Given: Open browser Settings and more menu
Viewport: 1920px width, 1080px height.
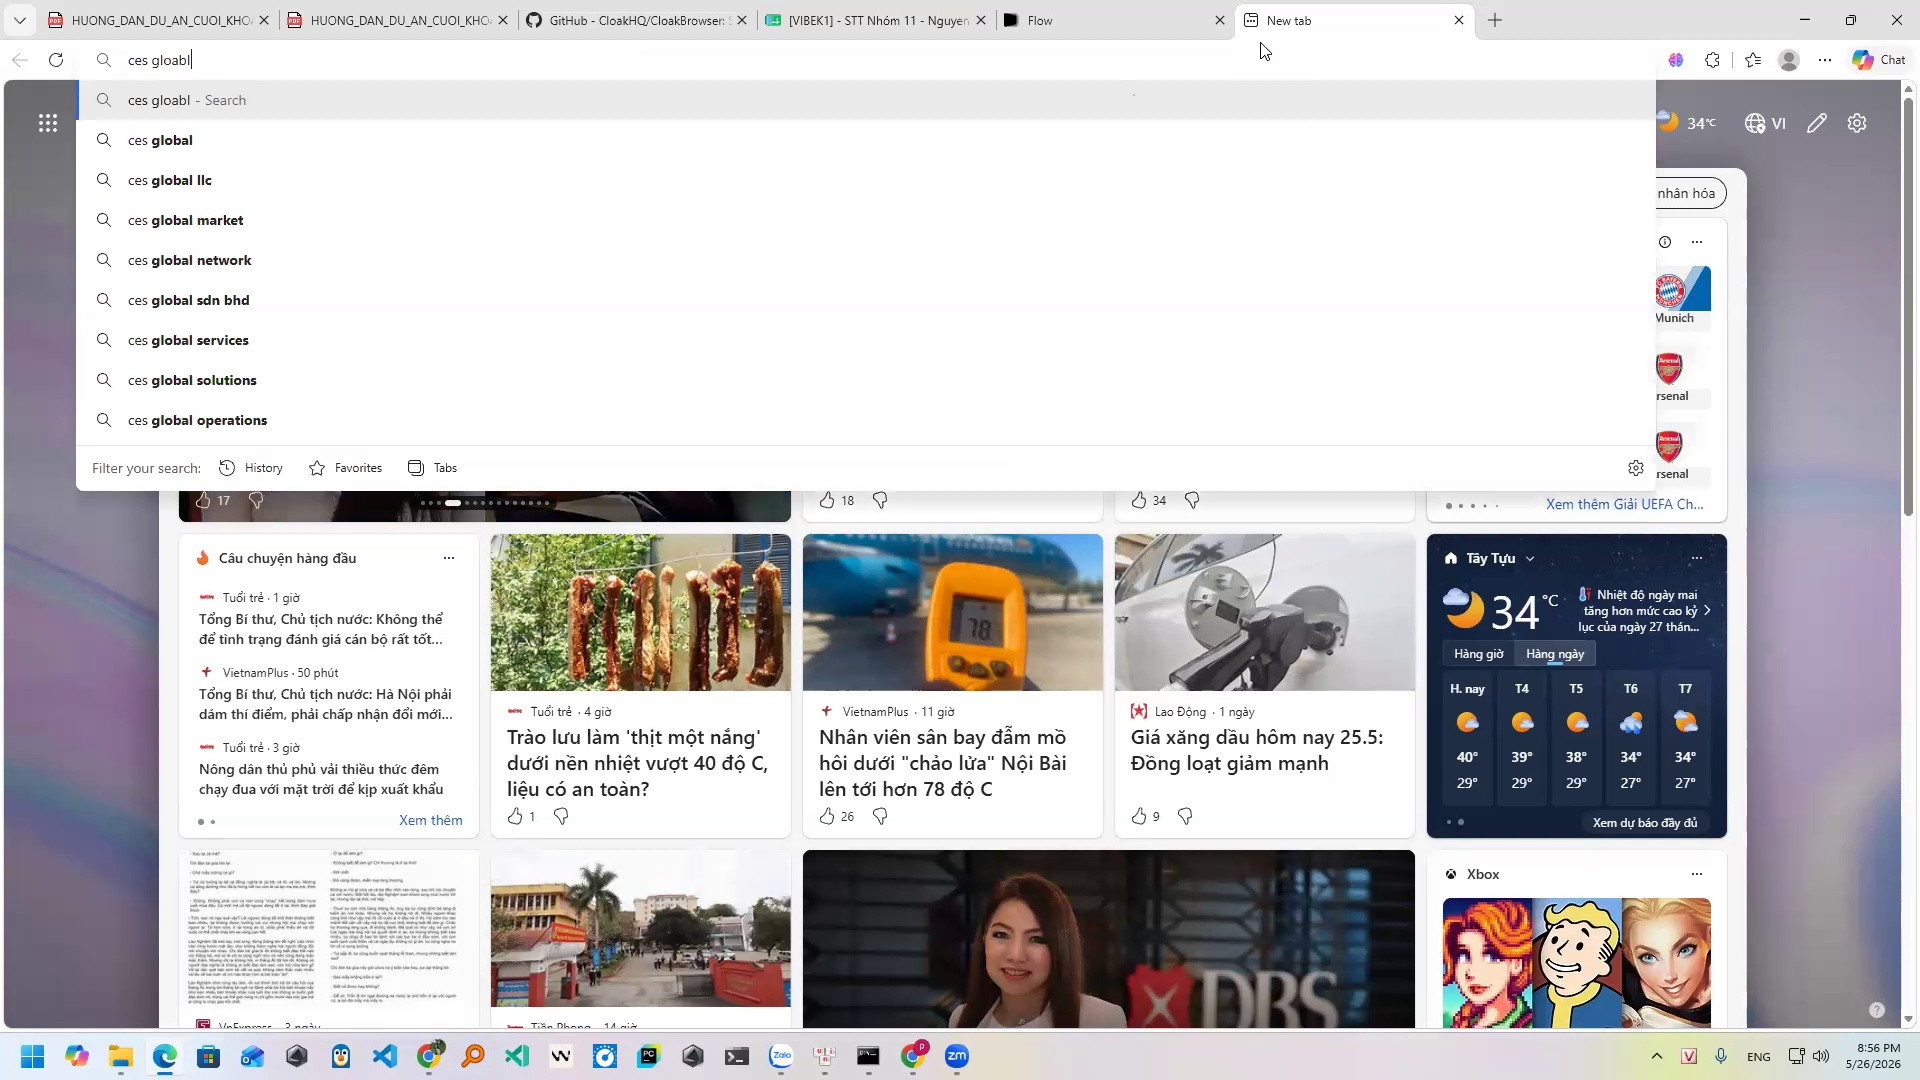Looking at the screenshot, I should [1825, 60].
